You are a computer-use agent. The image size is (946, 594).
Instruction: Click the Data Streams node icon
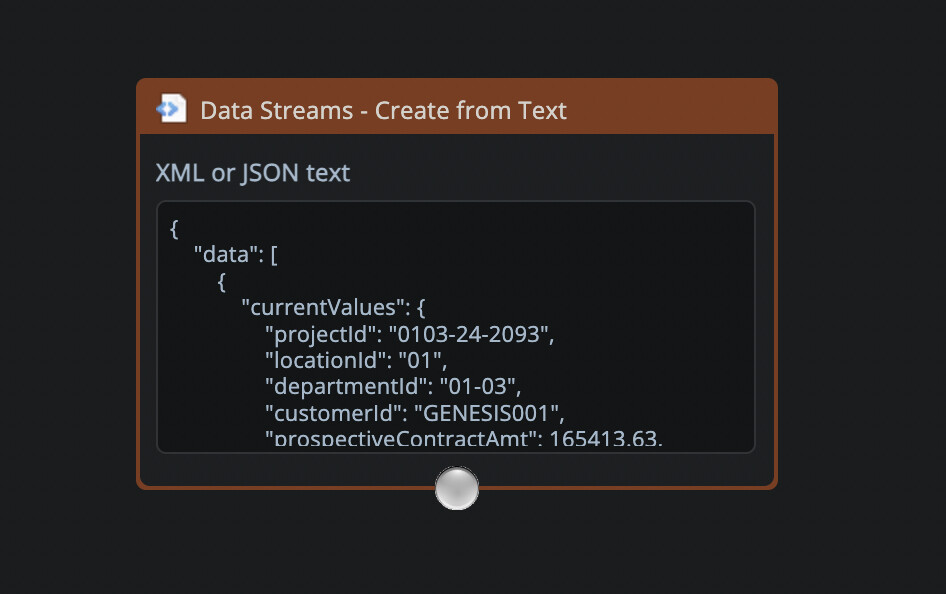pos(171,108)
